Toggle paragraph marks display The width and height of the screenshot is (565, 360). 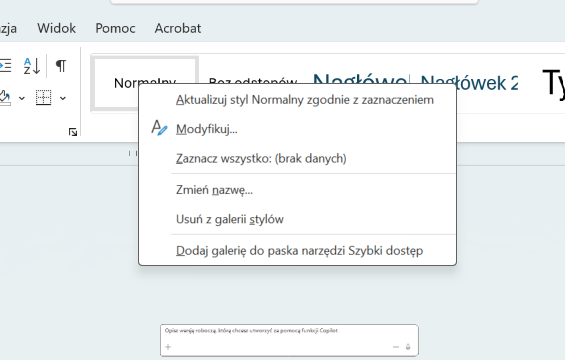(61, 66)
